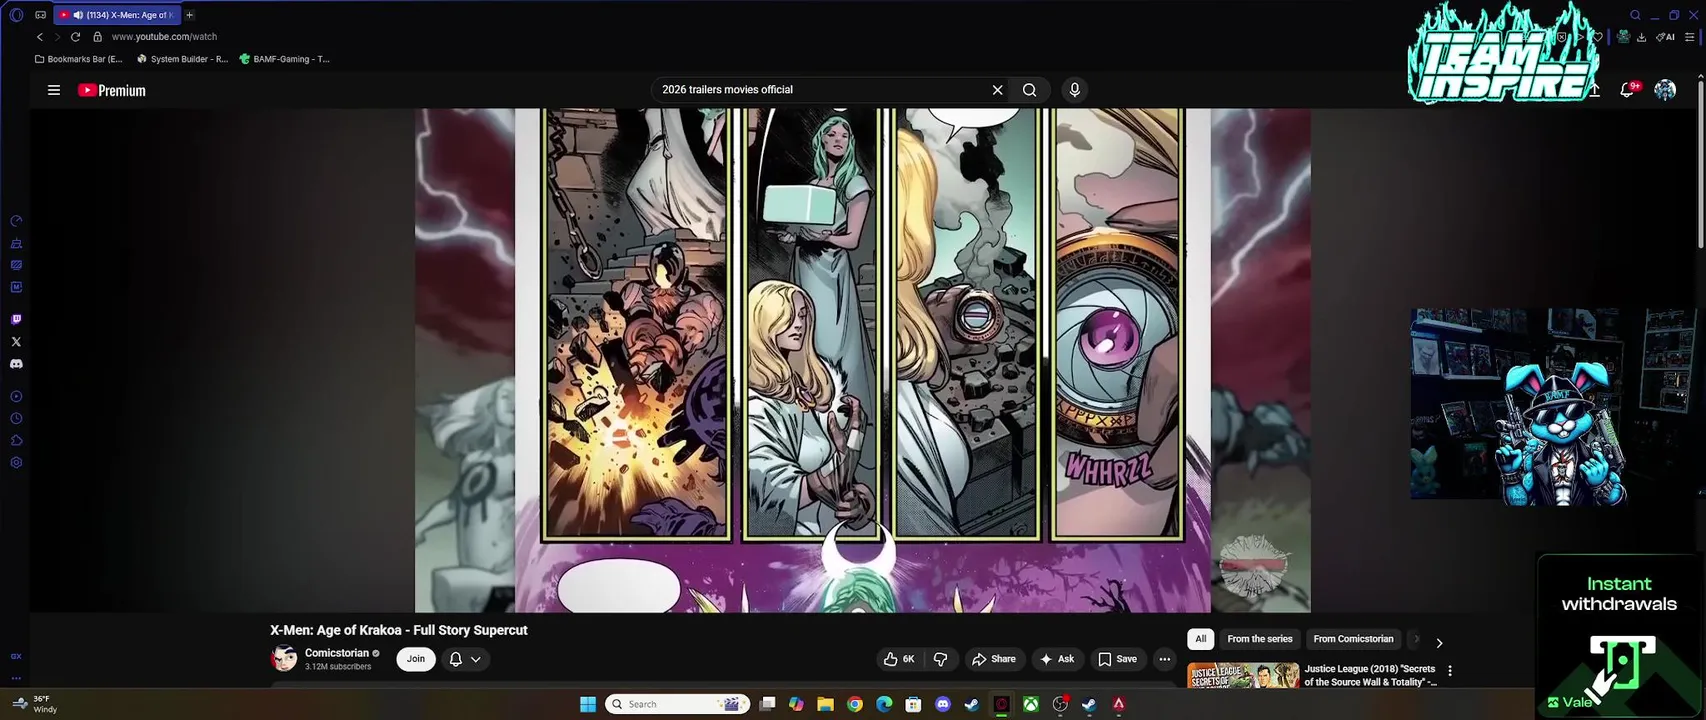
Task: Open options for Justice League recommendation
Action: tap(1450, 671)
